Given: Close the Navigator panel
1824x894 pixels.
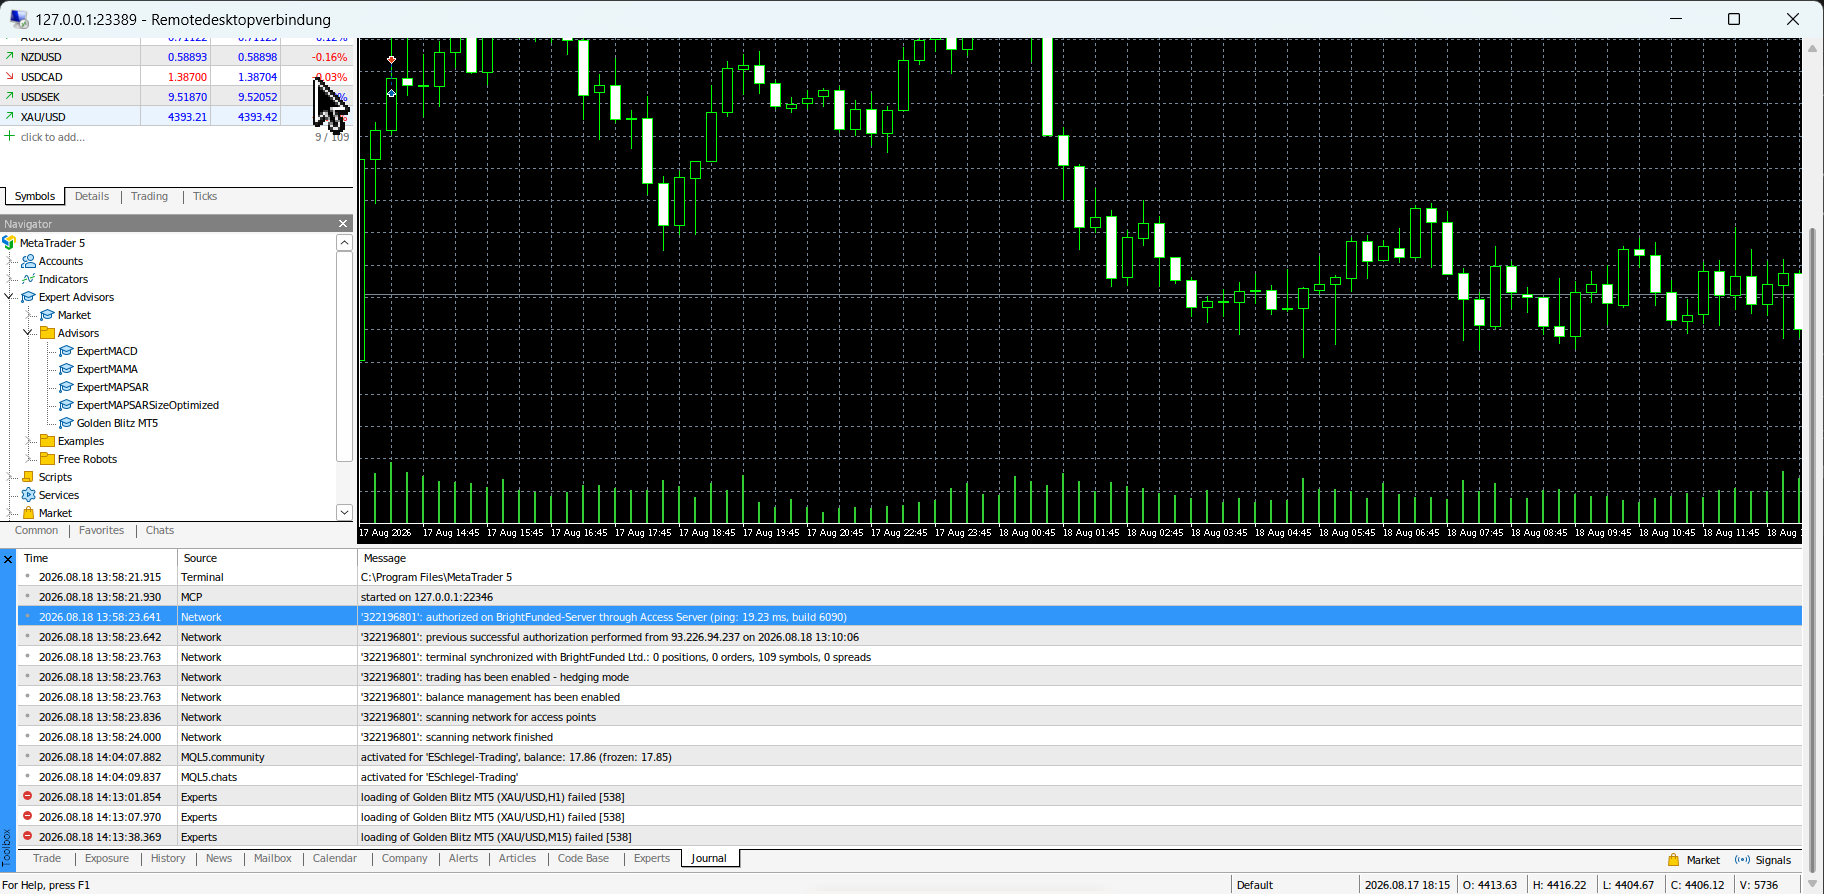Looking at the screenshot, I should pos(343,224).
